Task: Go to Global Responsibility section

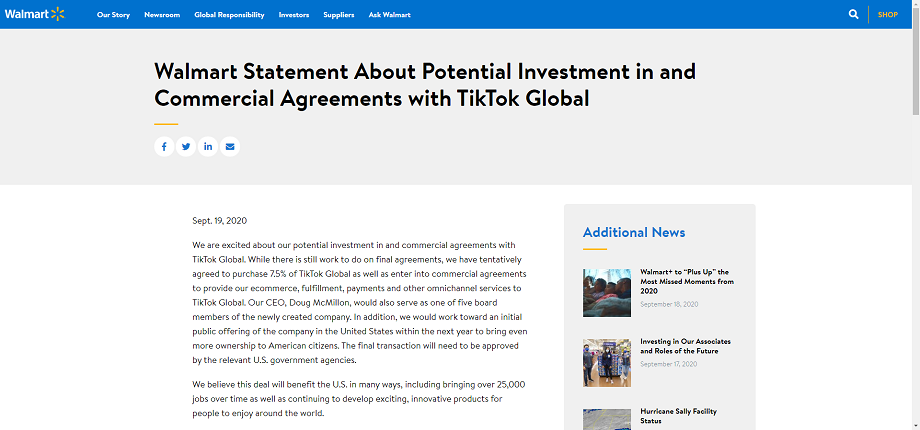Action: pyautogui.click(x=229, y=15)
